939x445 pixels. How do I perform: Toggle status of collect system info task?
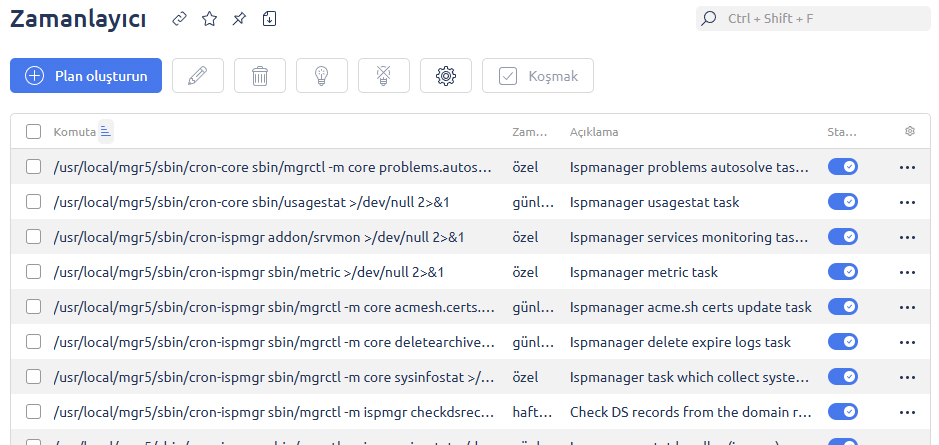pyautogui.click(x=843, y=377)
